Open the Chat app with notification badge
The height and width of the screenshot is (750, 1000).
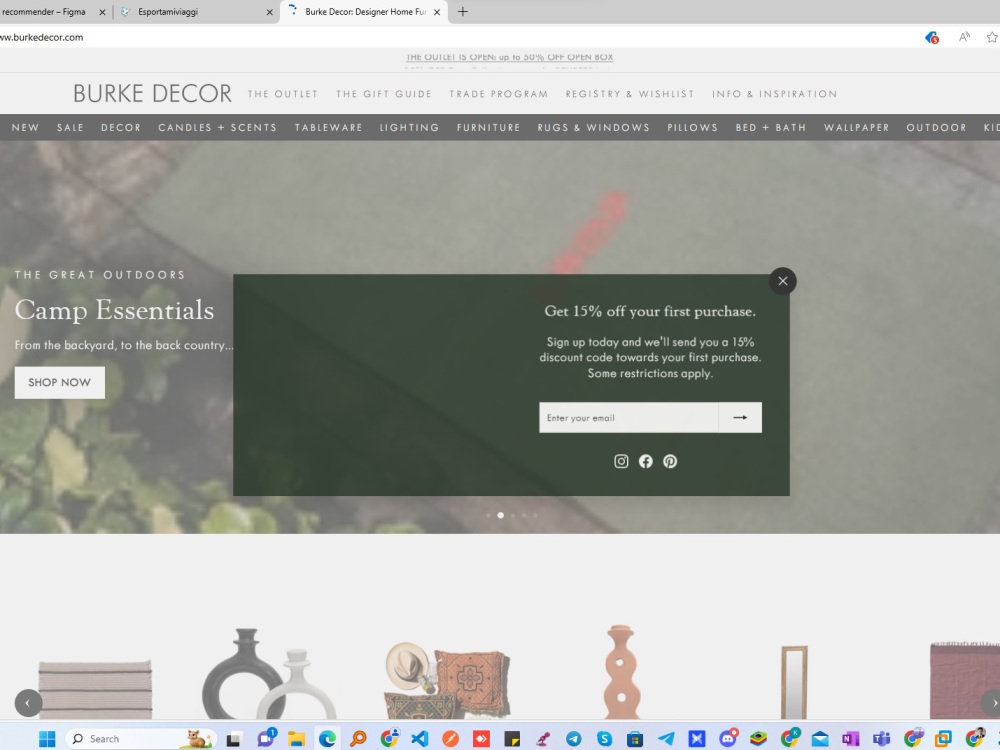coord(266,738)
